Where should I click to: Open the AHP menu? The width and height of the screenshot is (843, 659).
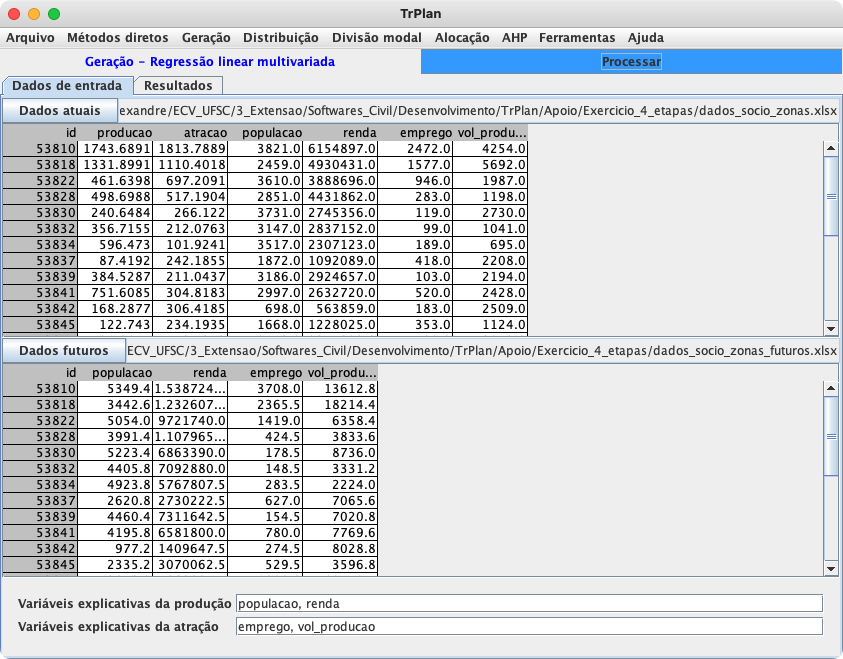515,38
